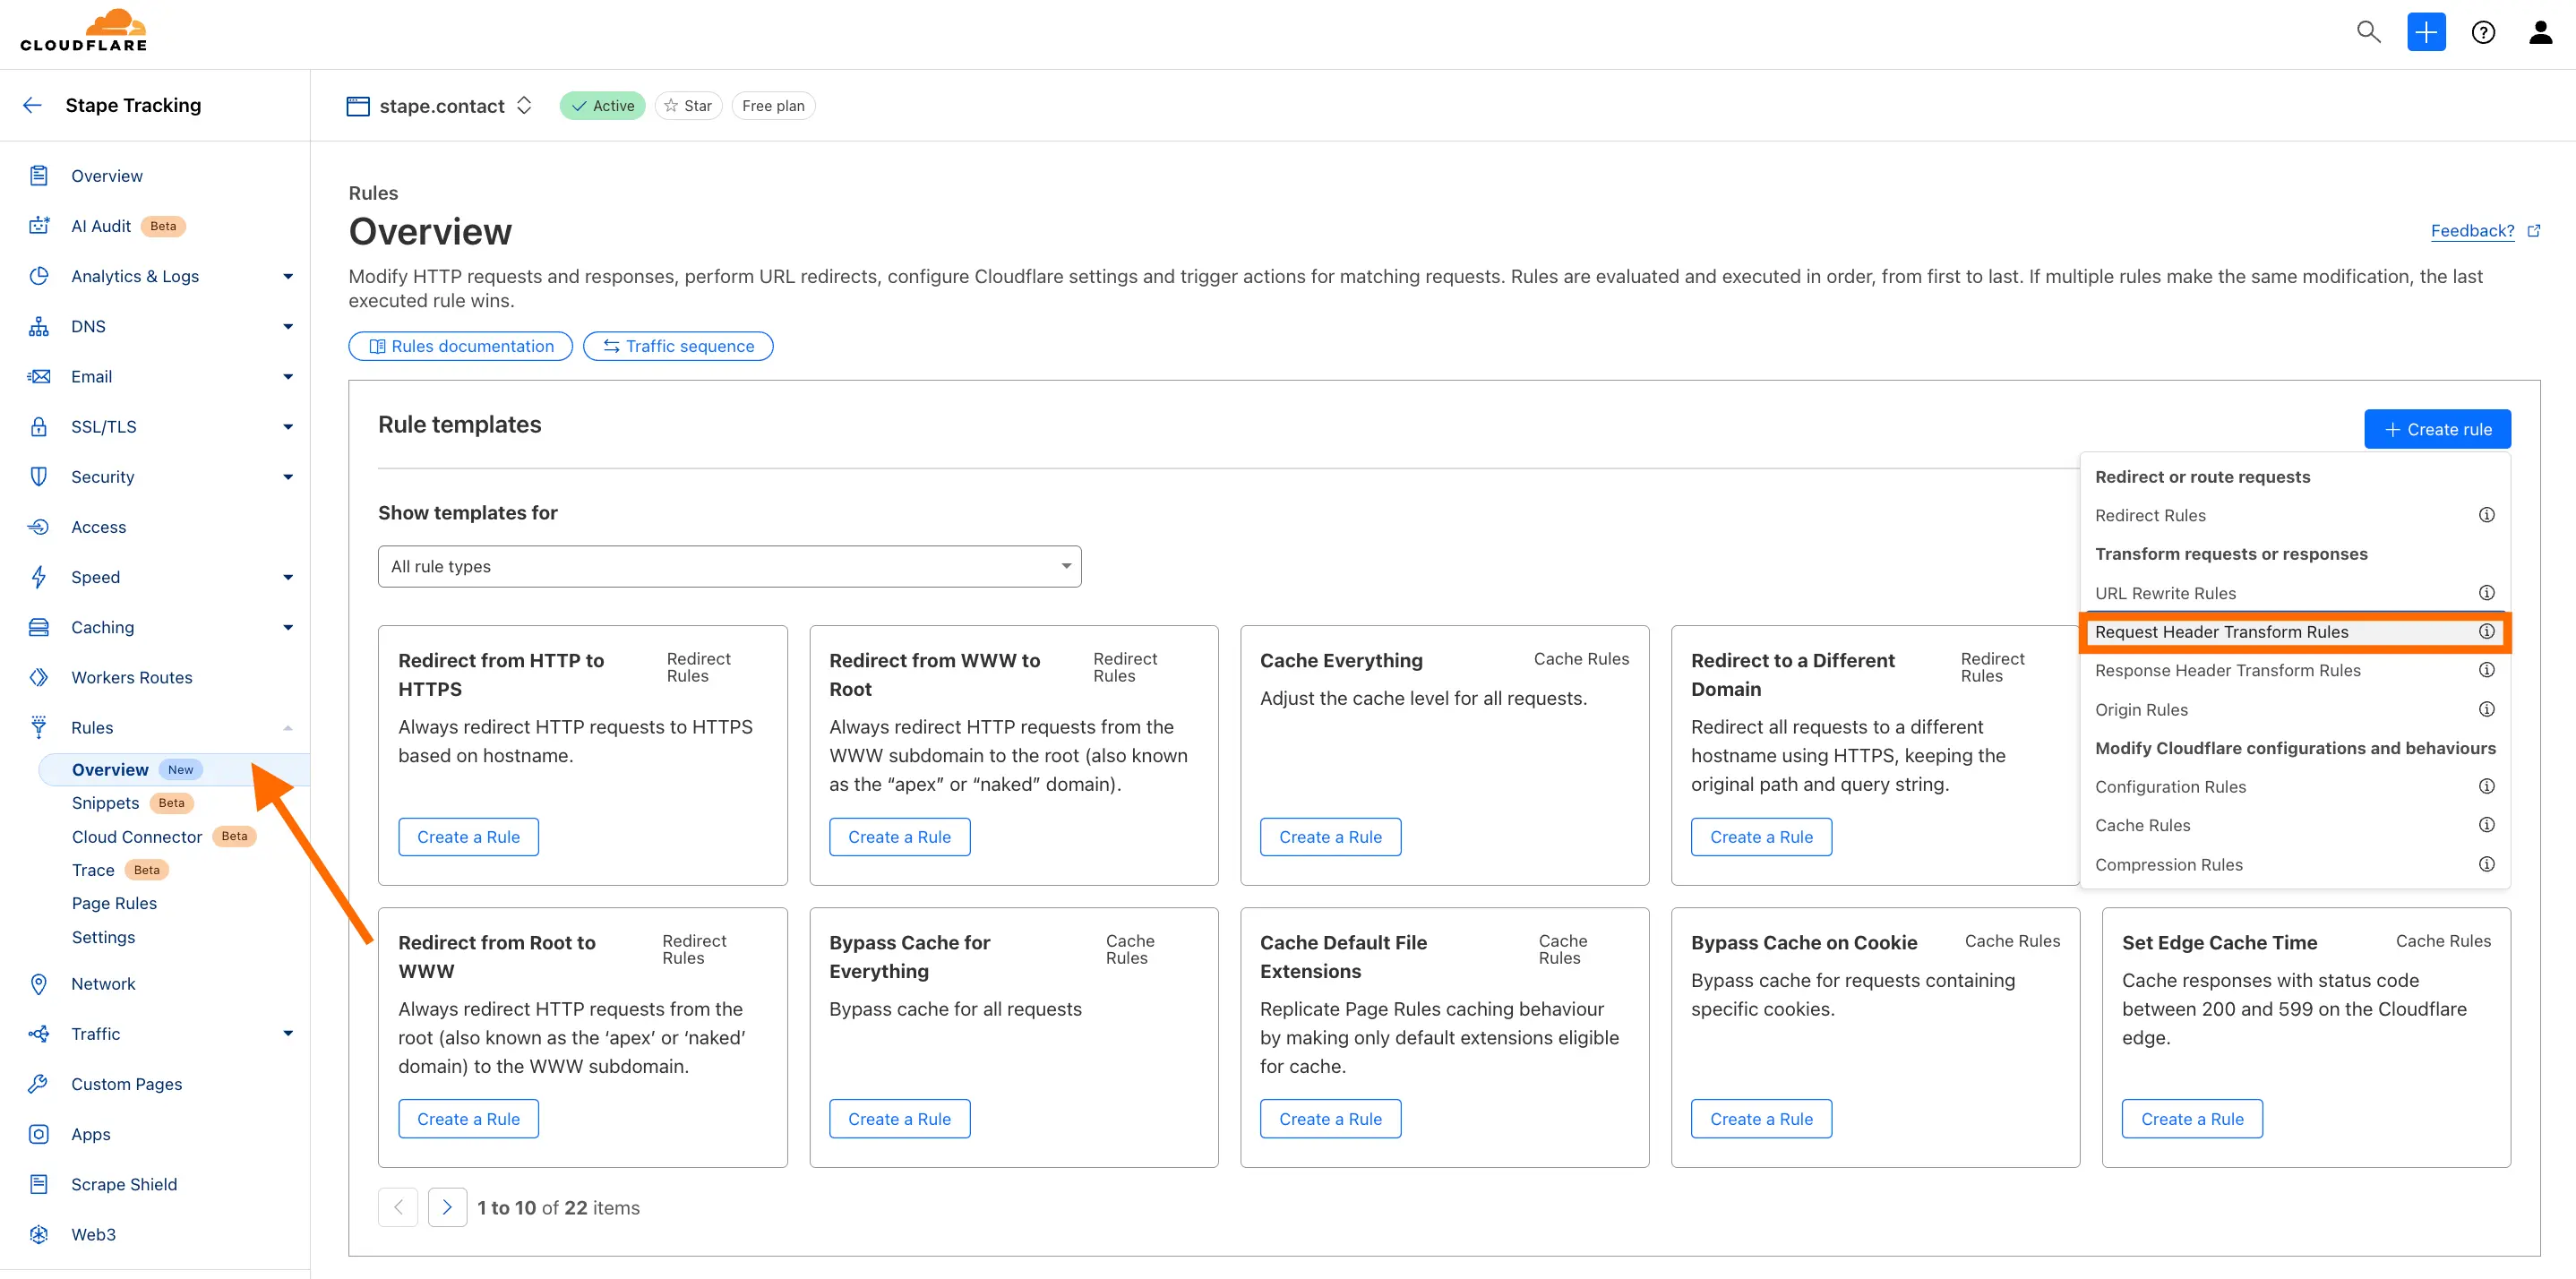Expand the Email sidebar section
This screenshot has height=1279, width=2576.
[288, 377]
